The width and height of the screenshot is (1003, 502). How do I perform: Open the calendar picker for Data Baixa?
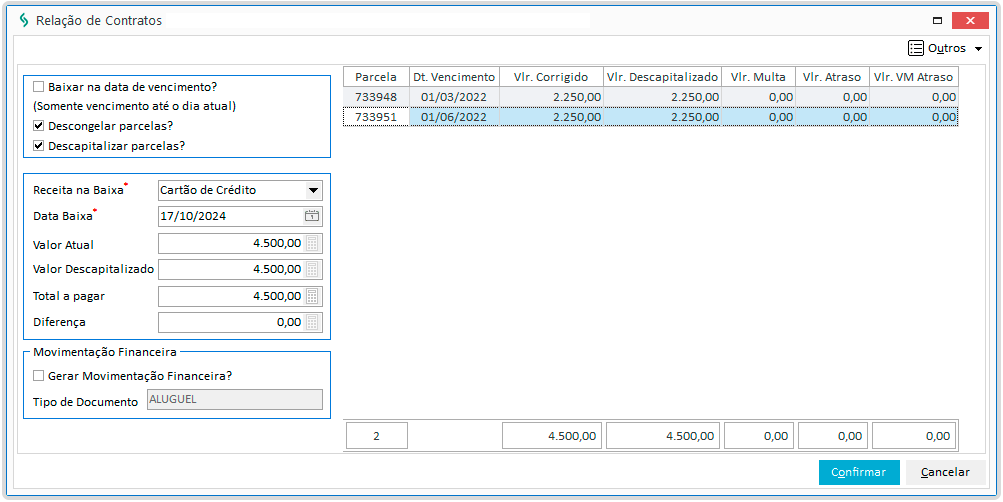coord(312,216)
